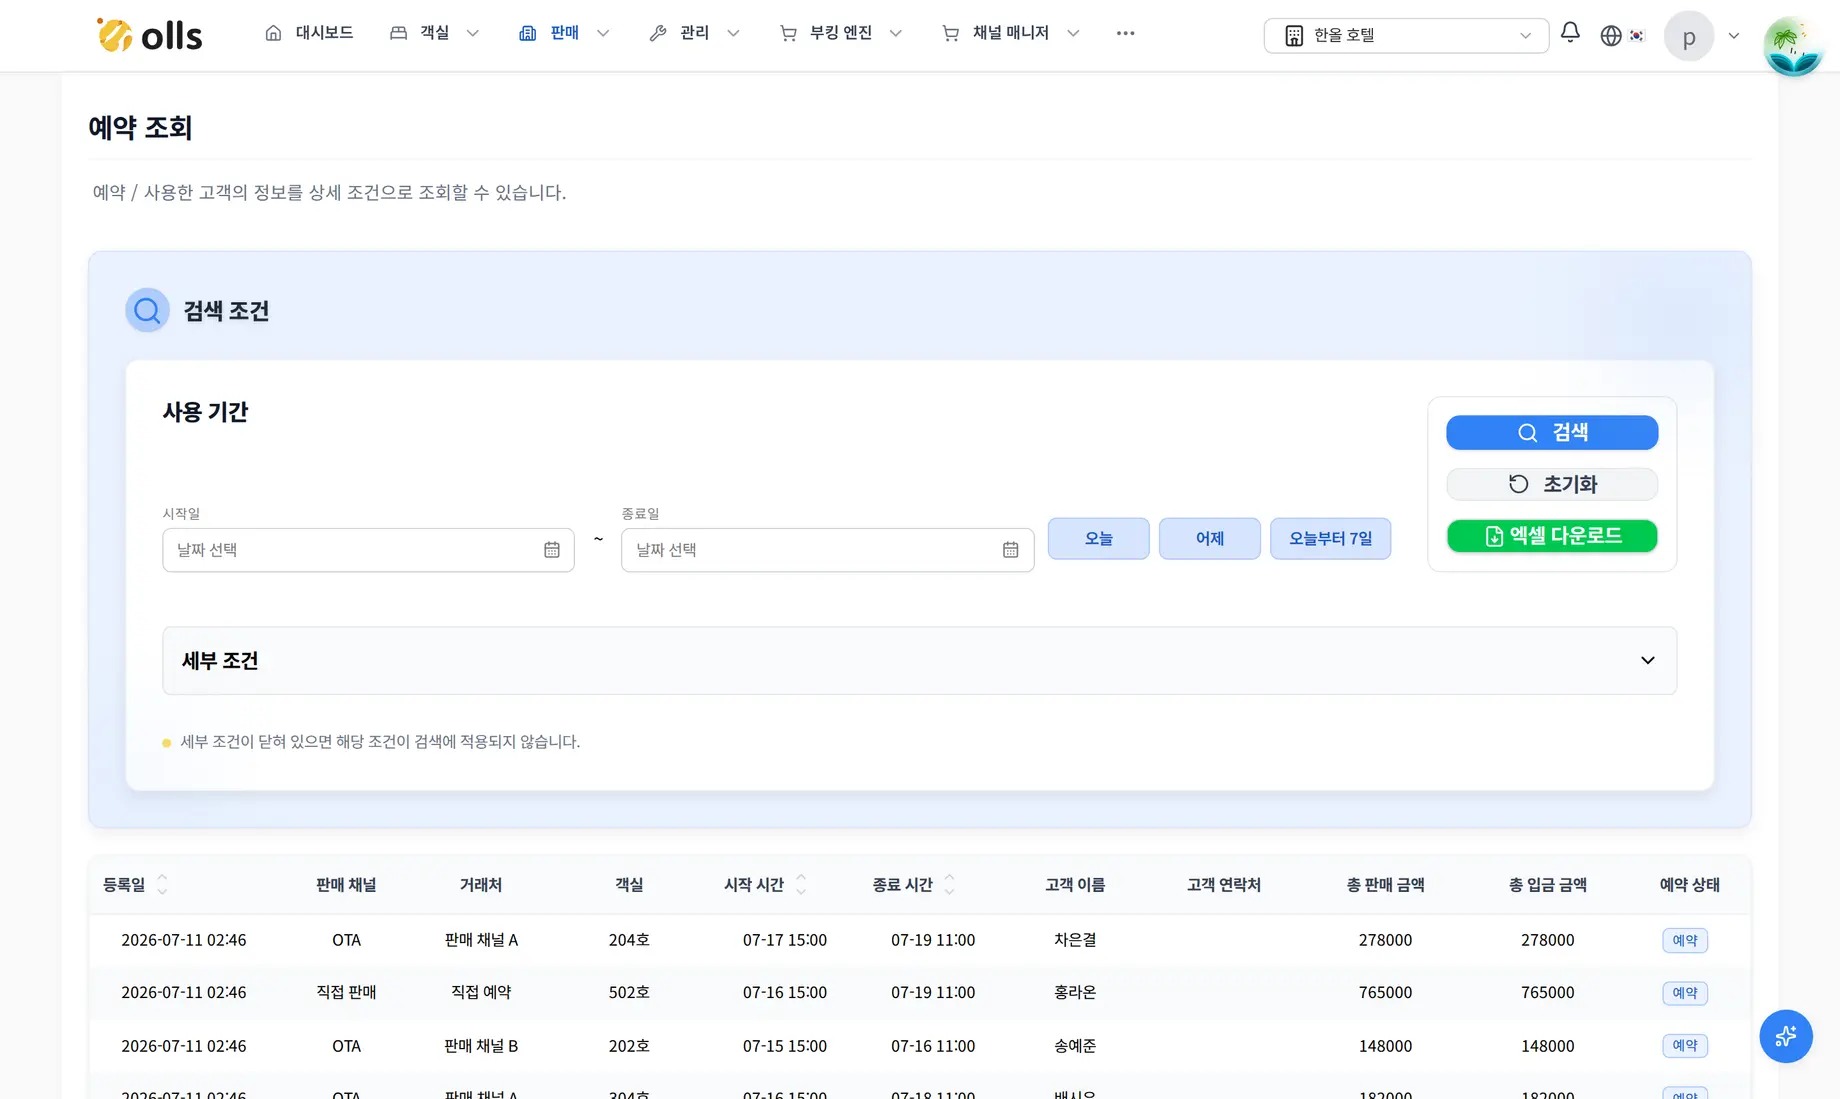Viewport: 1840px width, 1099px height.
Task: Expand the 객실 chevron arrow
Action: tap(473, 33)
